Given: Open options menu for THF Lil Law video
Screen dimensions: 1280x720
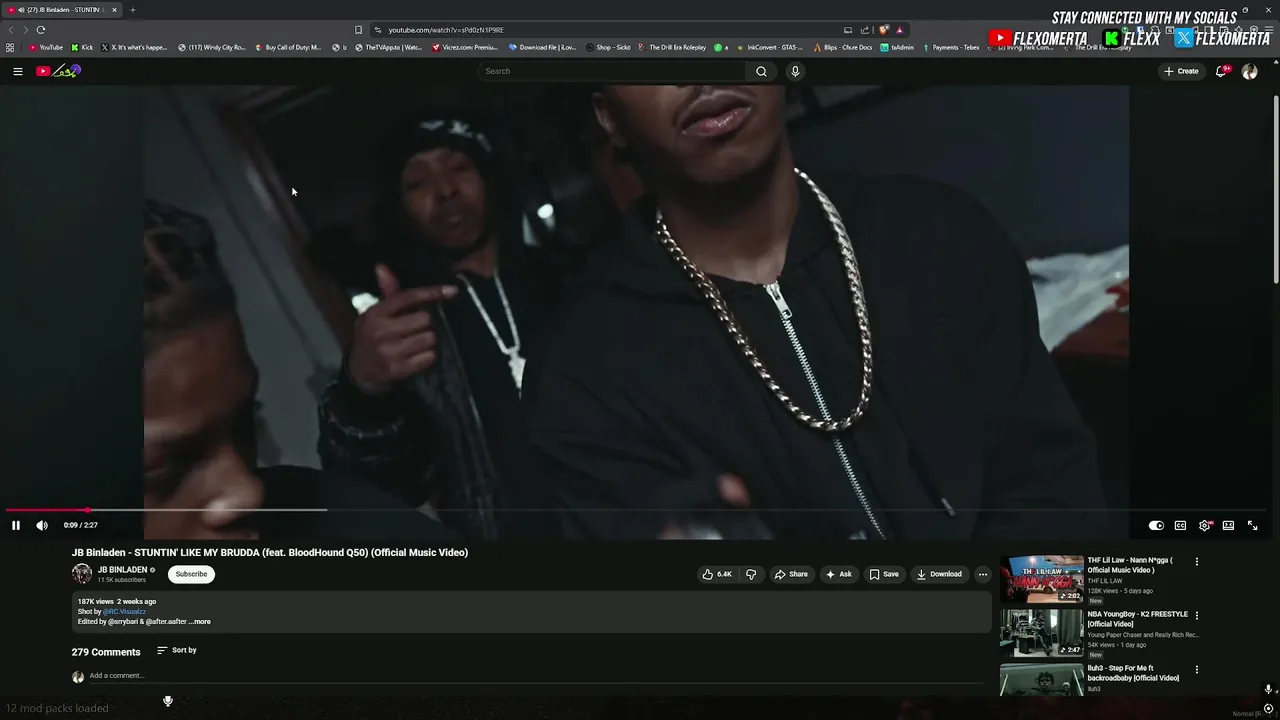Looking at the screenshot, I should [x=1196, y=562].
